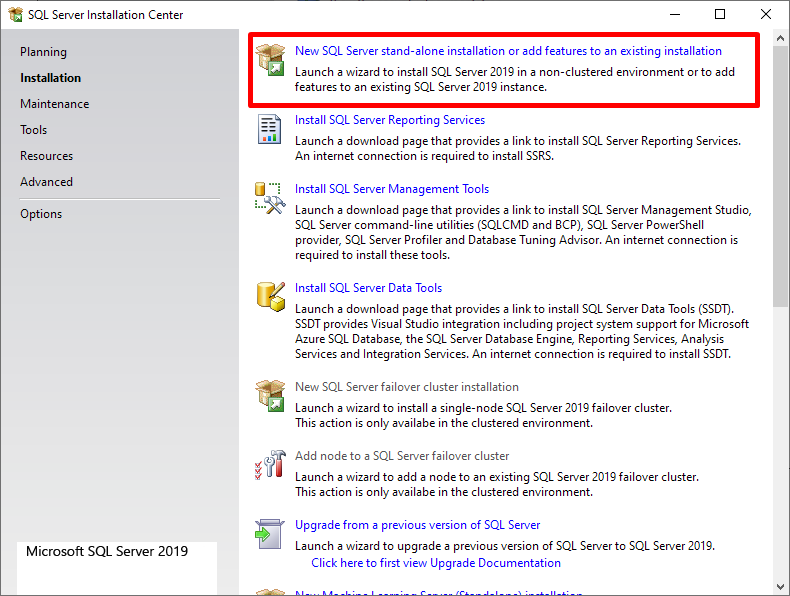Click the Management Tools wrench icon
Image resolution: width=790 pixels, height=596 pixels.
[x=270, y=198]
